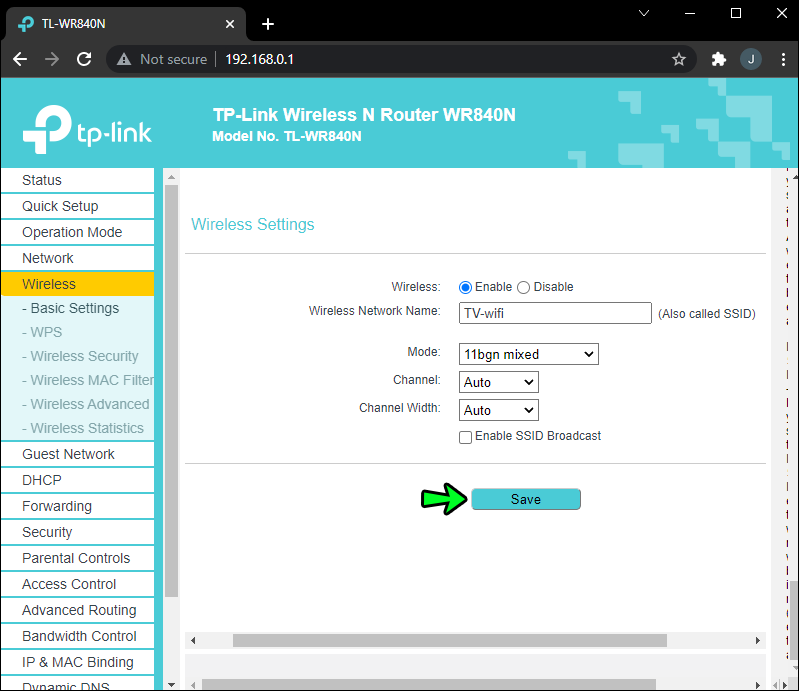Click the browser back arrow
This screenshot has width=799, height=691.
(x=20, y=59)
